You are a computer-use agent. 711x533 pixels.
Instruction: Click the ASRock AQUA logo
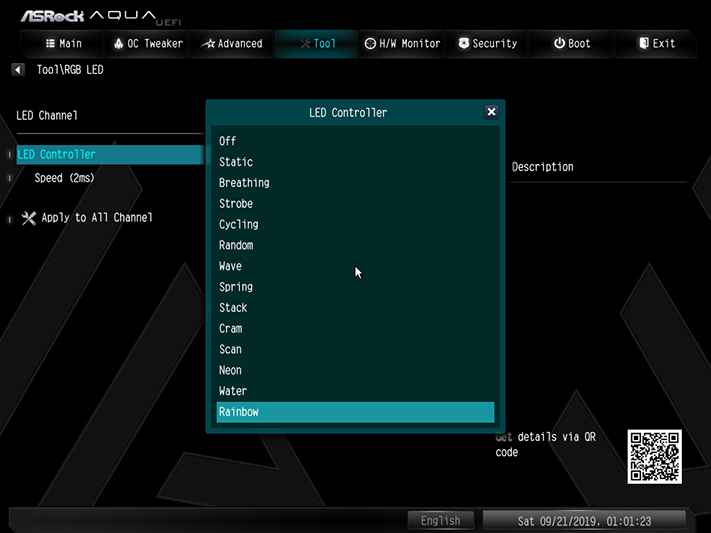click(x=100, y=17)
